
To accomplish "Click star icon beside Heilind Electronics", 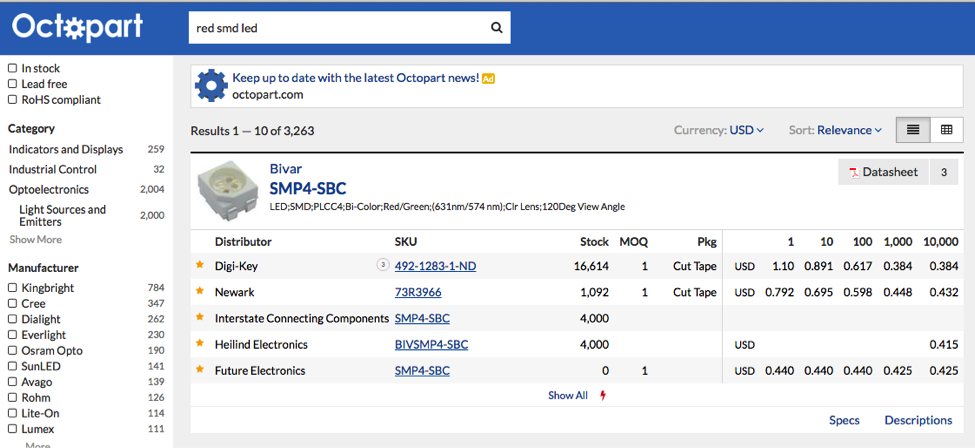I will tap(200, 343).
